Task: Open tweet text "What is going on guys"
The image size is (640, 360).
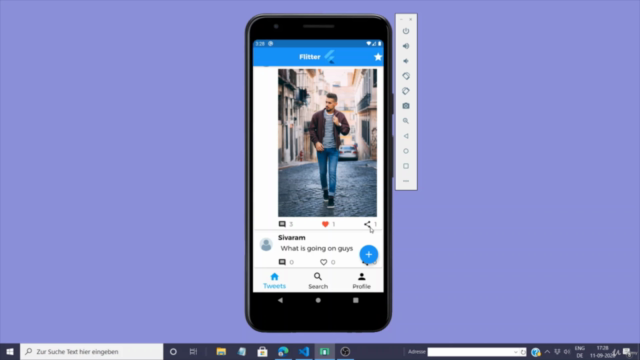Action: pyautogui.click(x=317, y=248)
